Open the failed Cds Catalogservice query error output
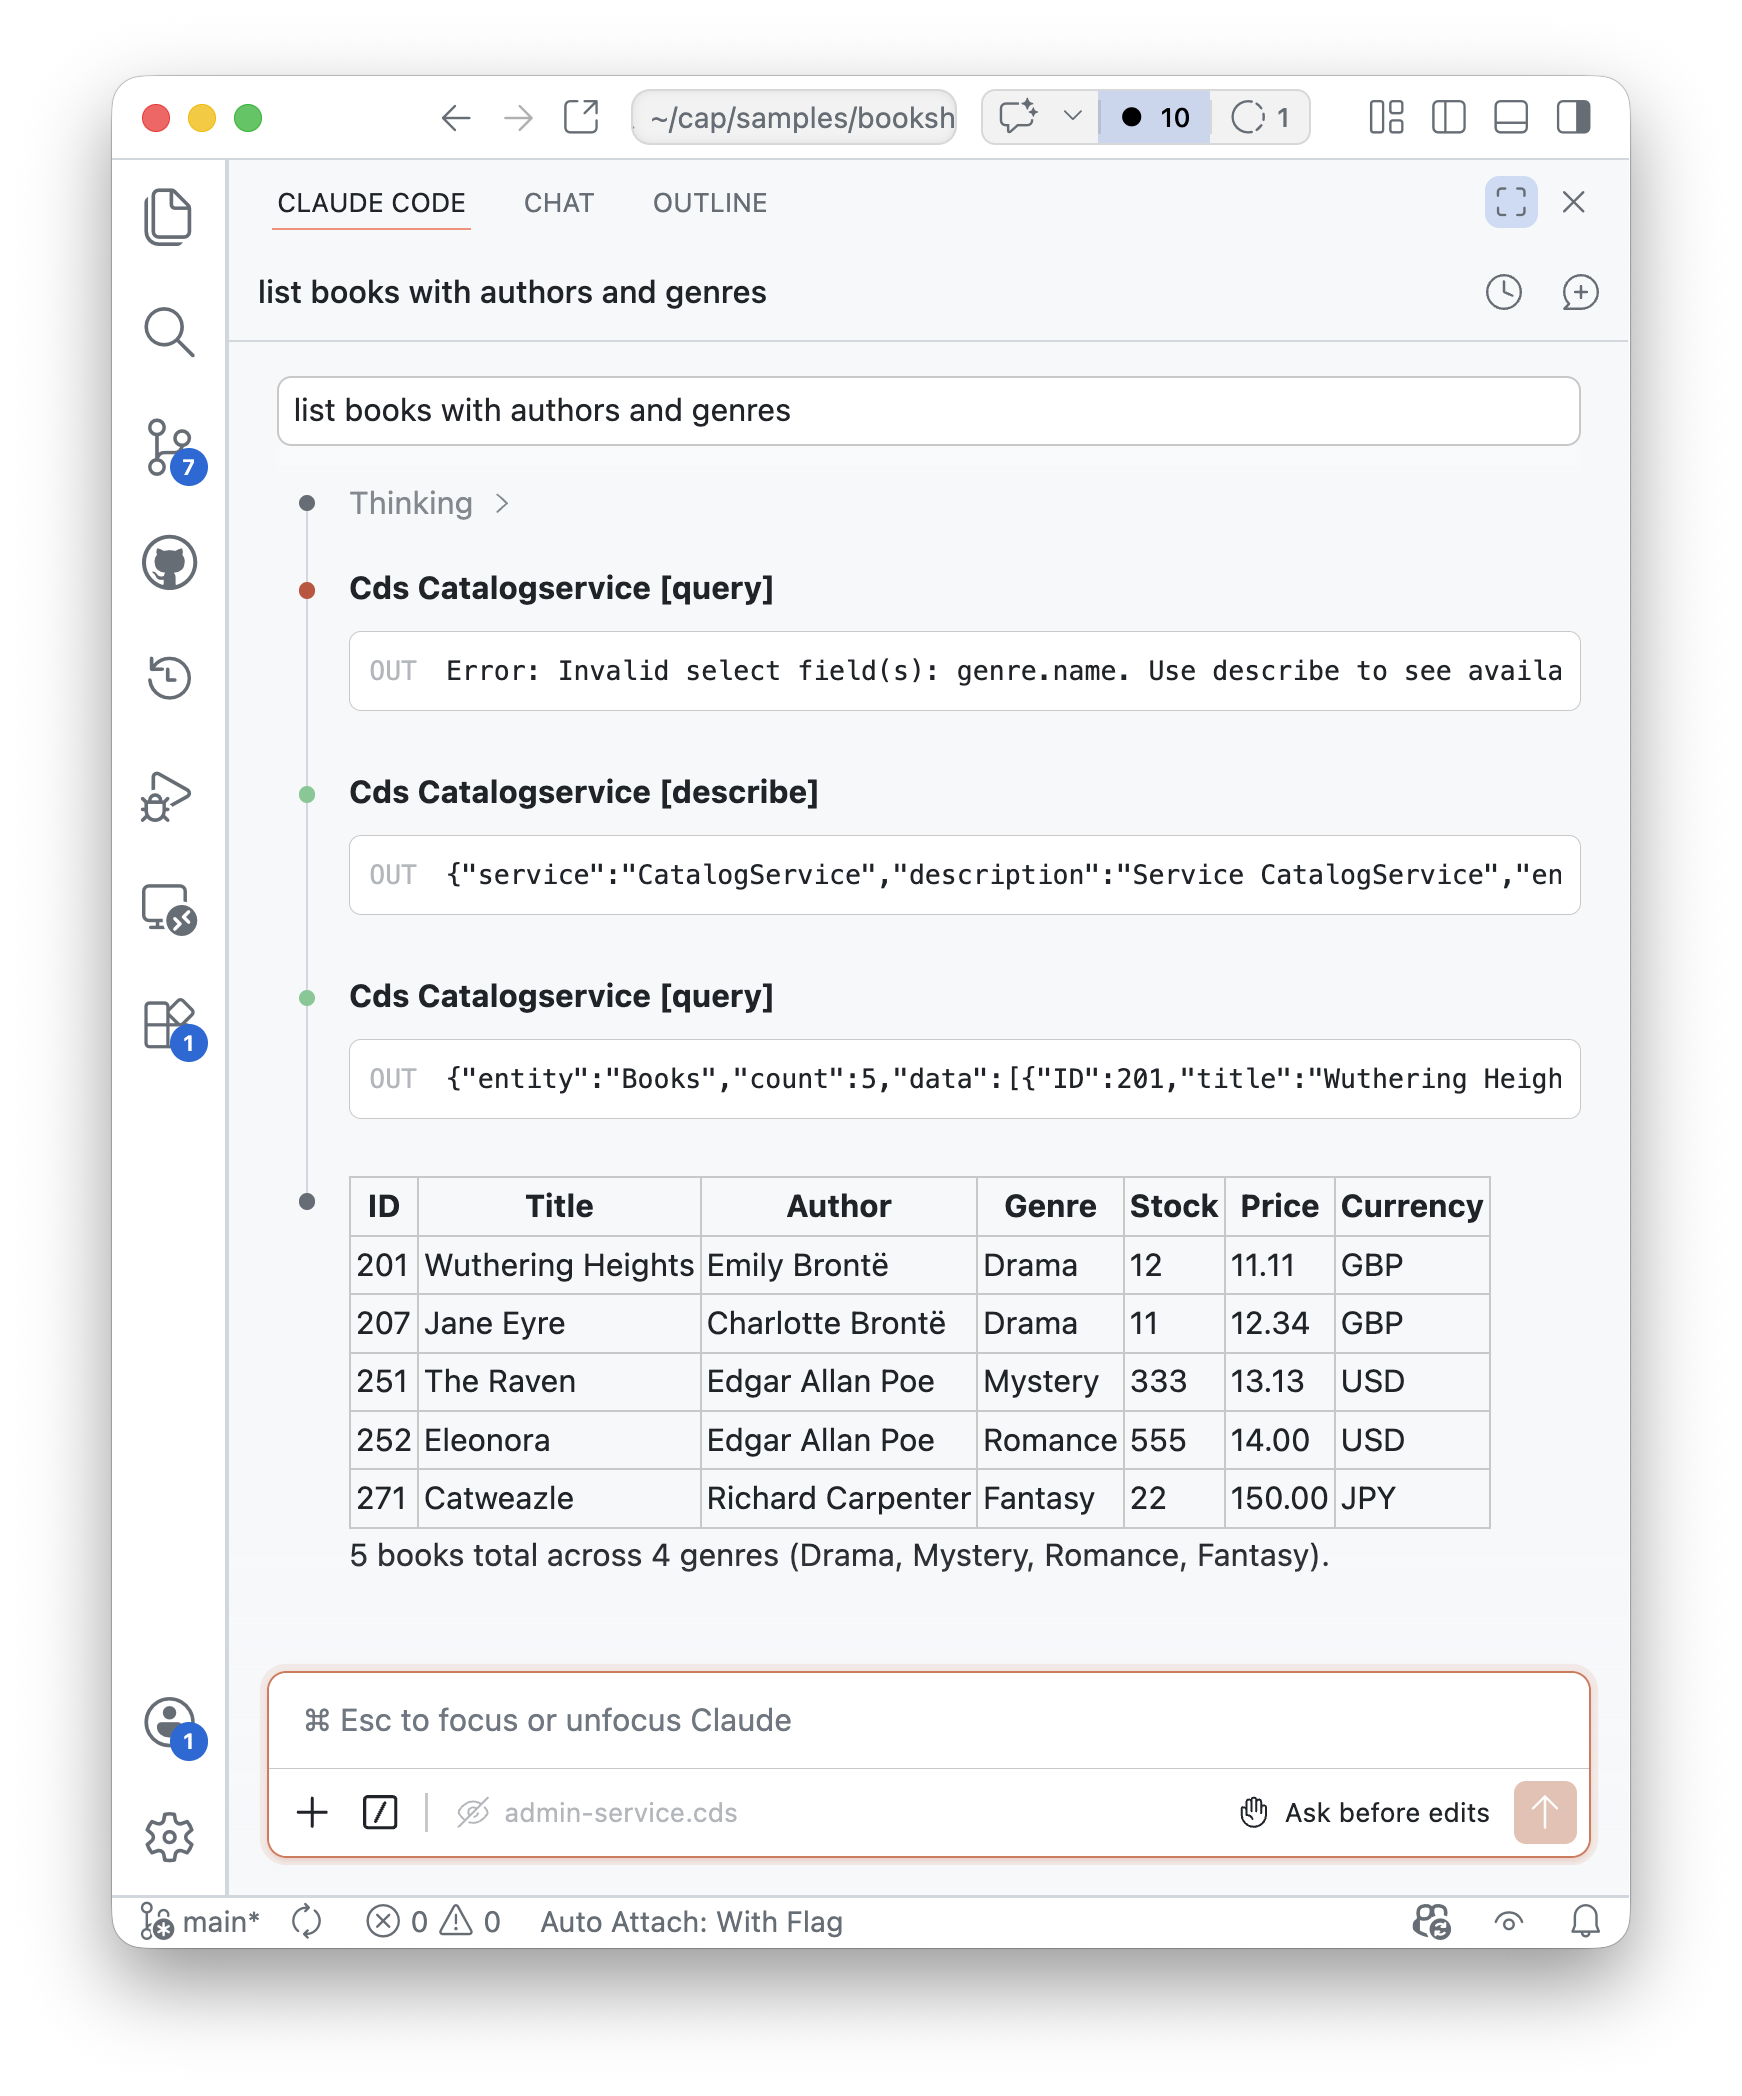The width and height of the screenshot is (1742, 2096). tap(964, 671)
